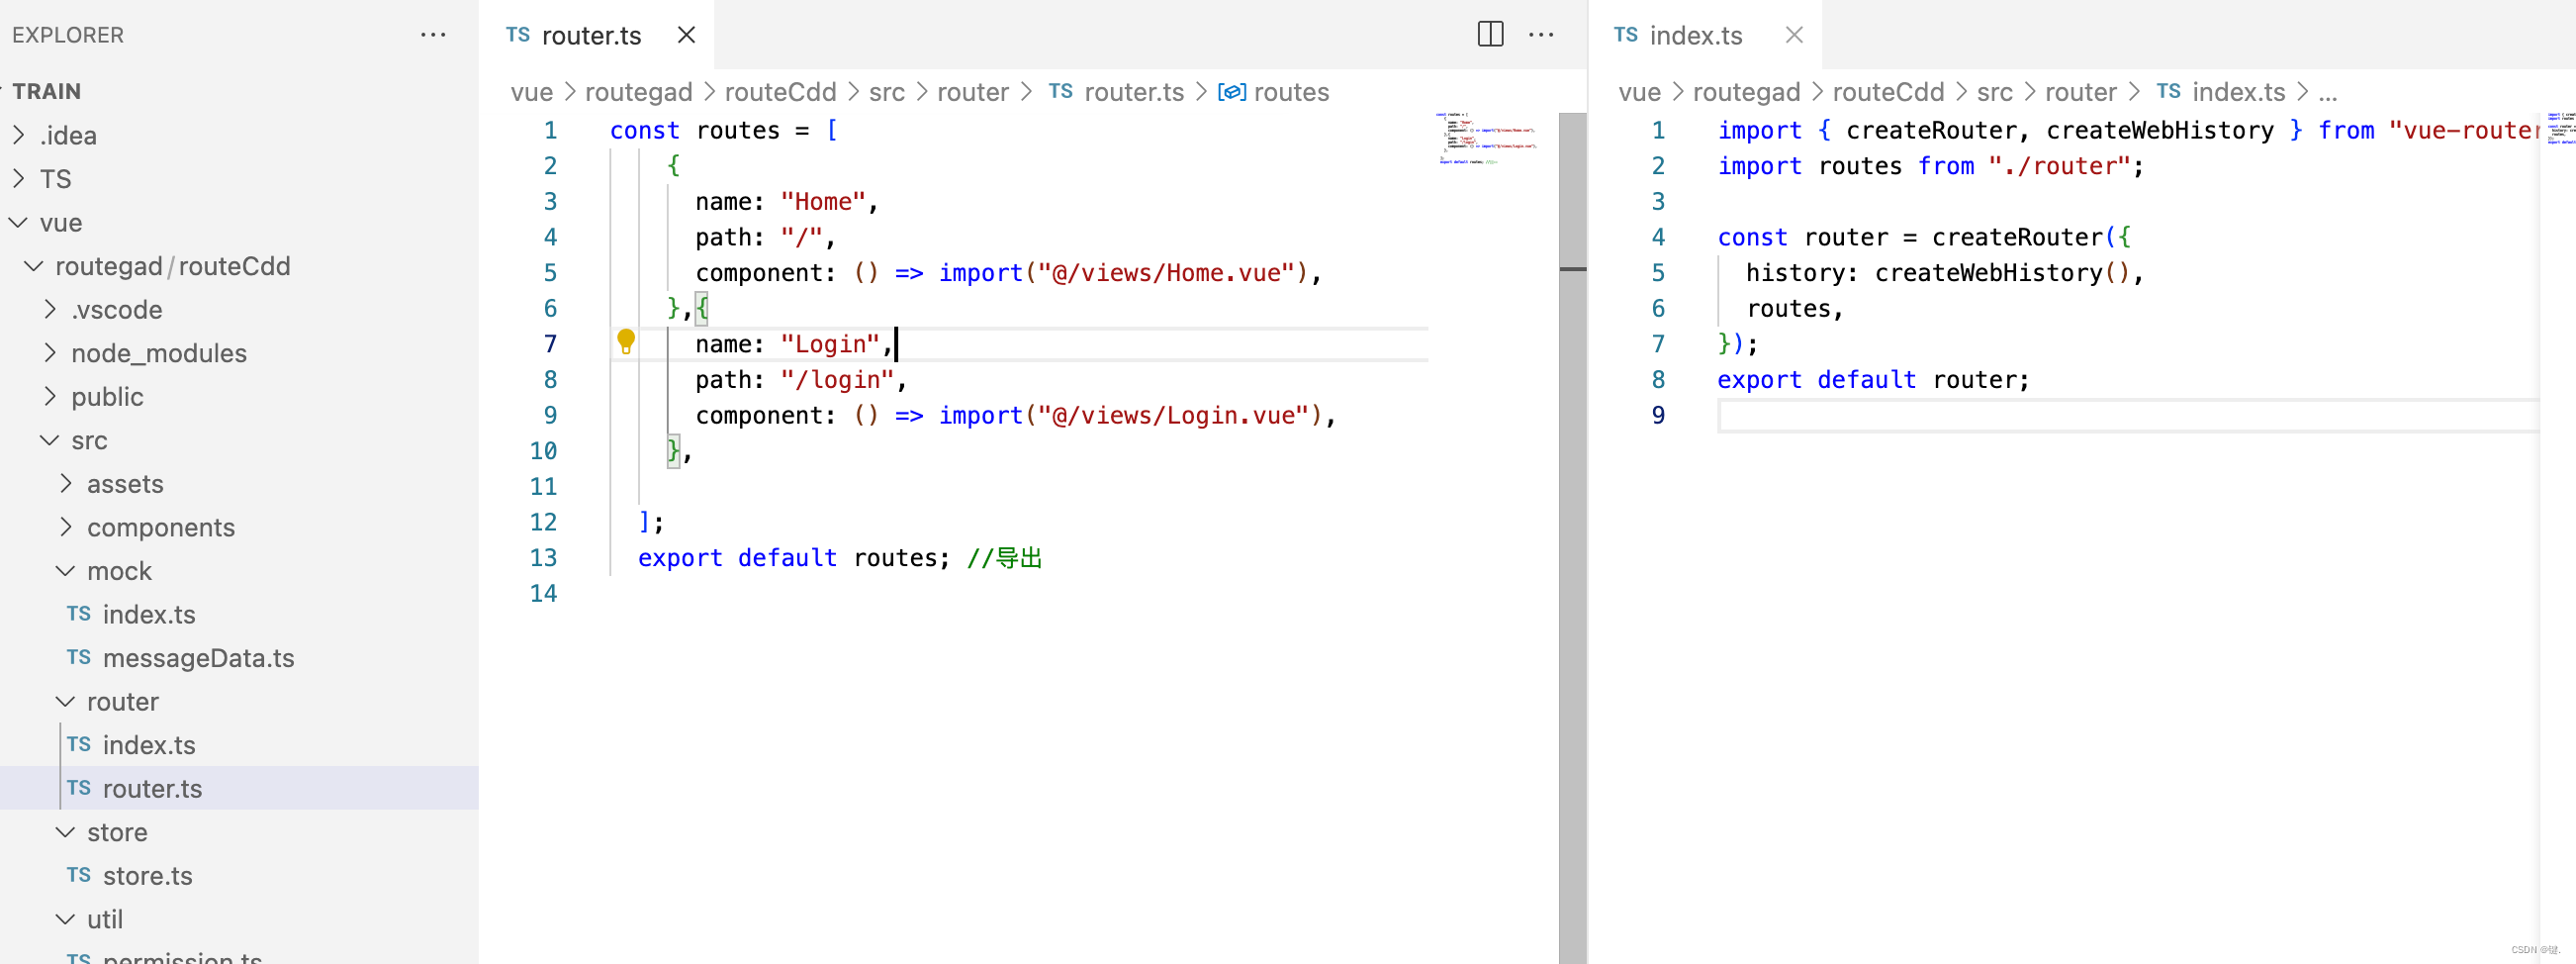
Task: Expand the node_modules folder
Action: point(239,353)
